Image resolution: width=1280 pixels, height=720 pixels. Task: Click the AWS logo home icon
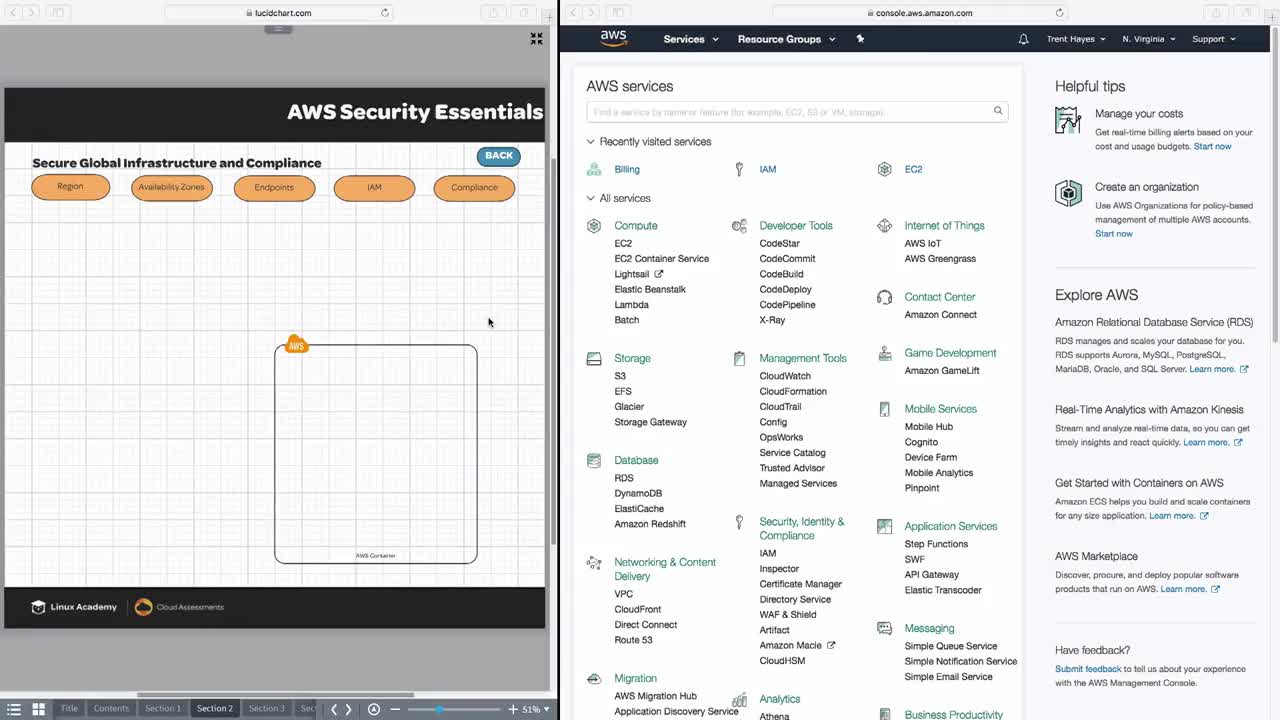(x=614, y=38)
